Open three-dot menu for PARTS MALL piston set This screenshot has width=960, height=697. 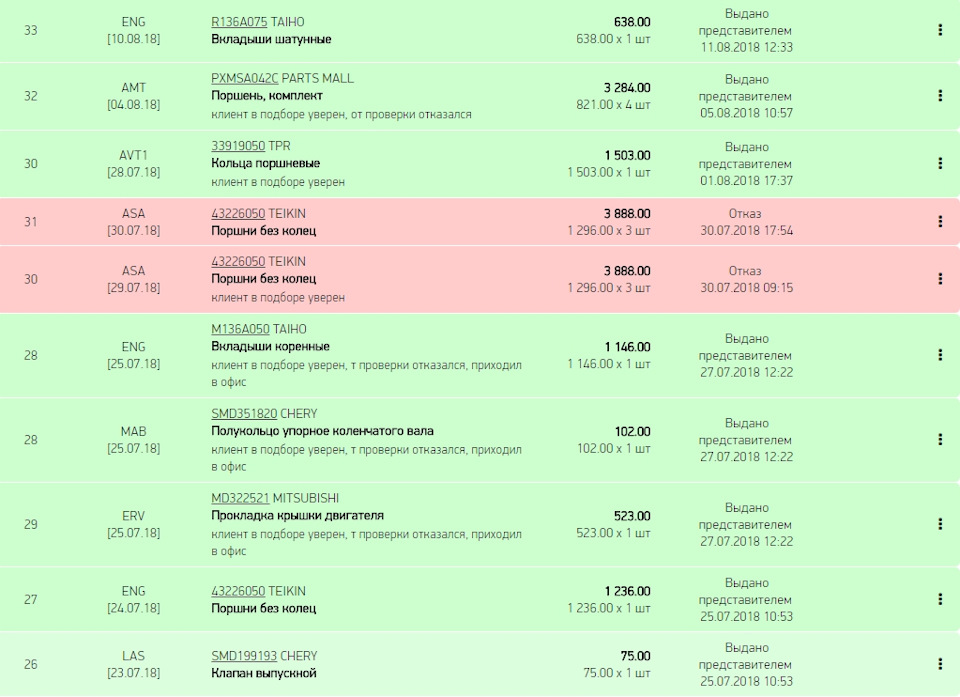click(940, 96)
